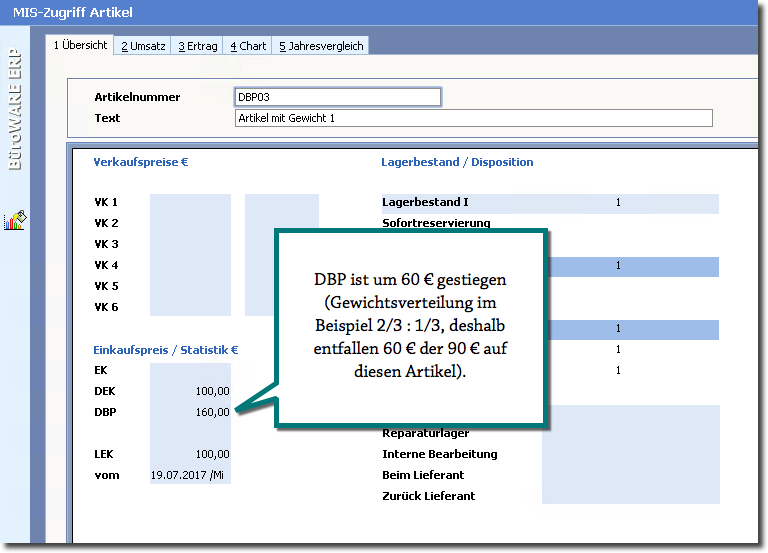Click the Lagerbestand I quantity value
The height and width of the screenshot is (553, 768).
tap(618, 203)
